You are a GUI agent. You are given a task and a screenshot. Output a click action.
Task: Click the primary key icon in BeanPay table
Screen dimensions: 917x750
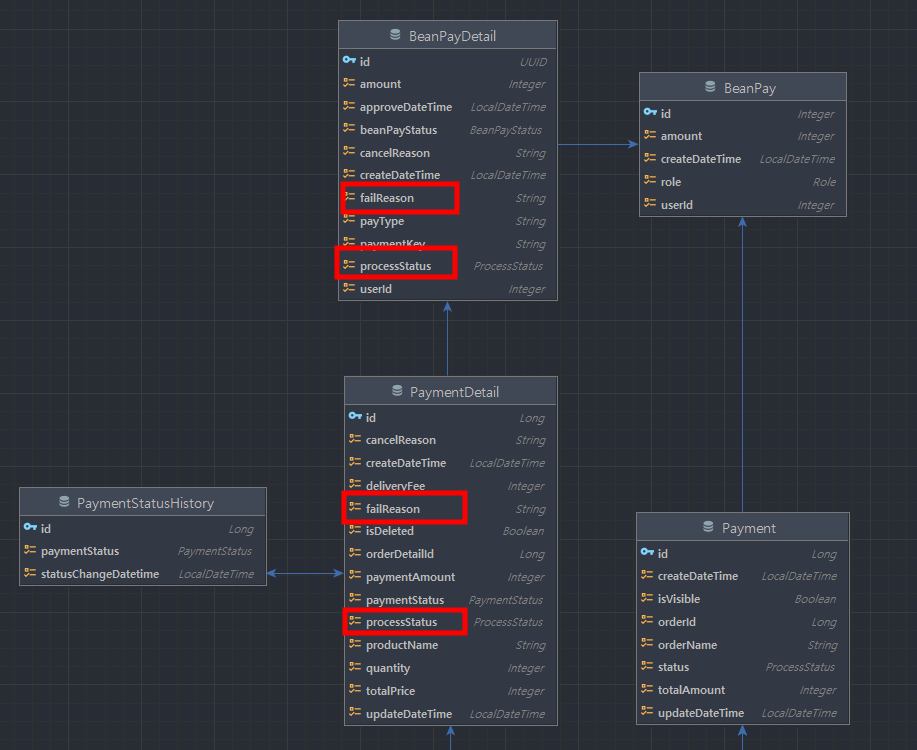click(650, 113)
